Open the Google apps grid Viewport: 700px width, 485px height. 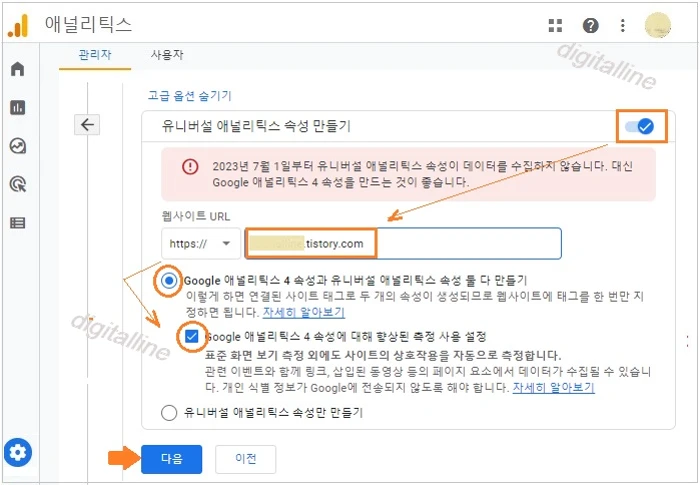pyautogui.click(x=555, y=26)
